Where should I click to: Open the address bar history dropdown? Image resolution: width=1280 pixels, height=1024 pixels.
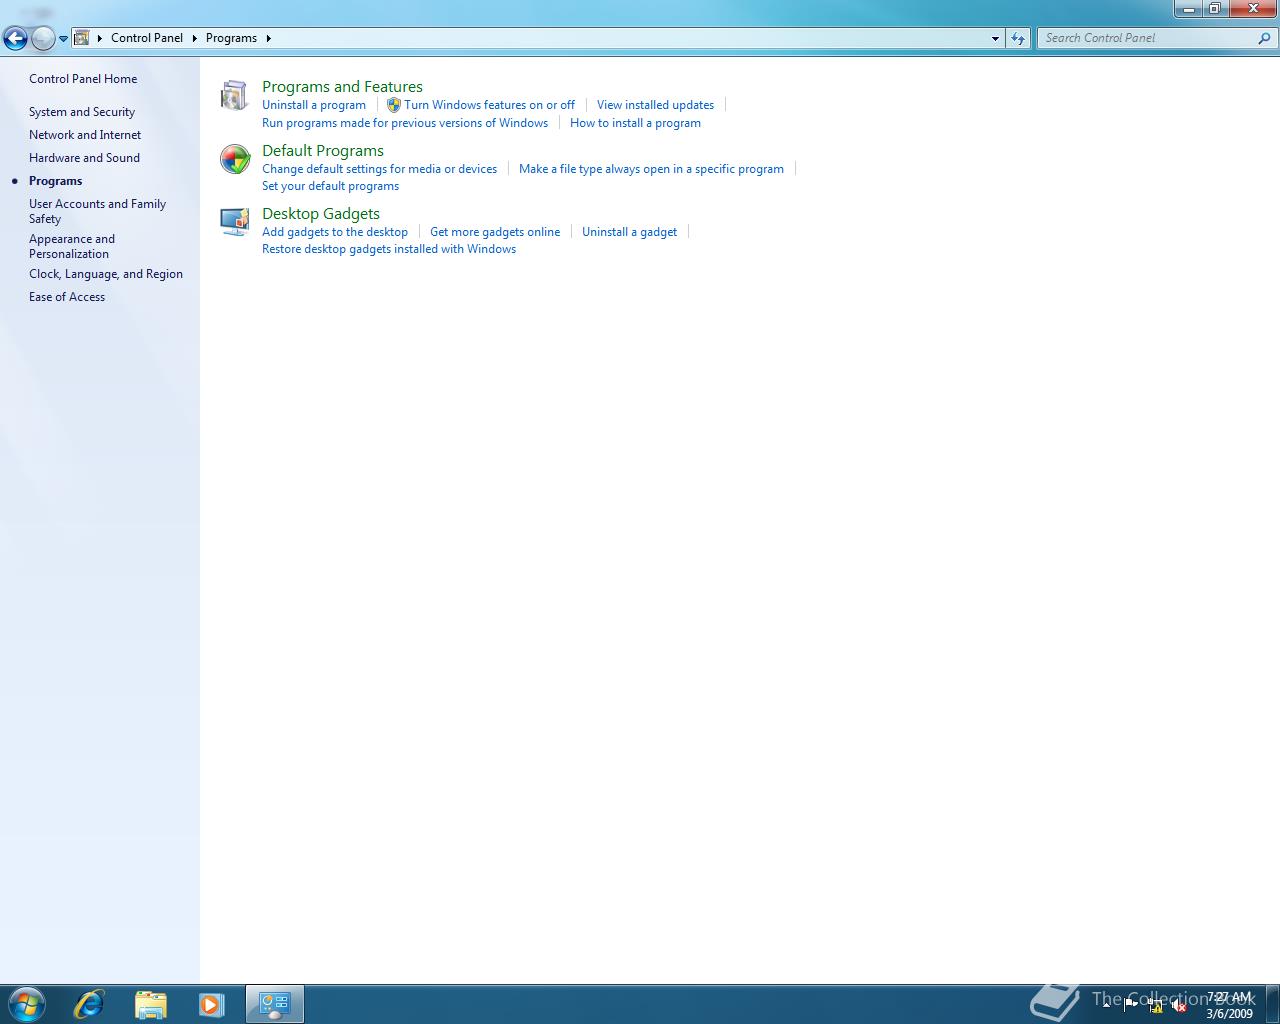coord(994,37)
